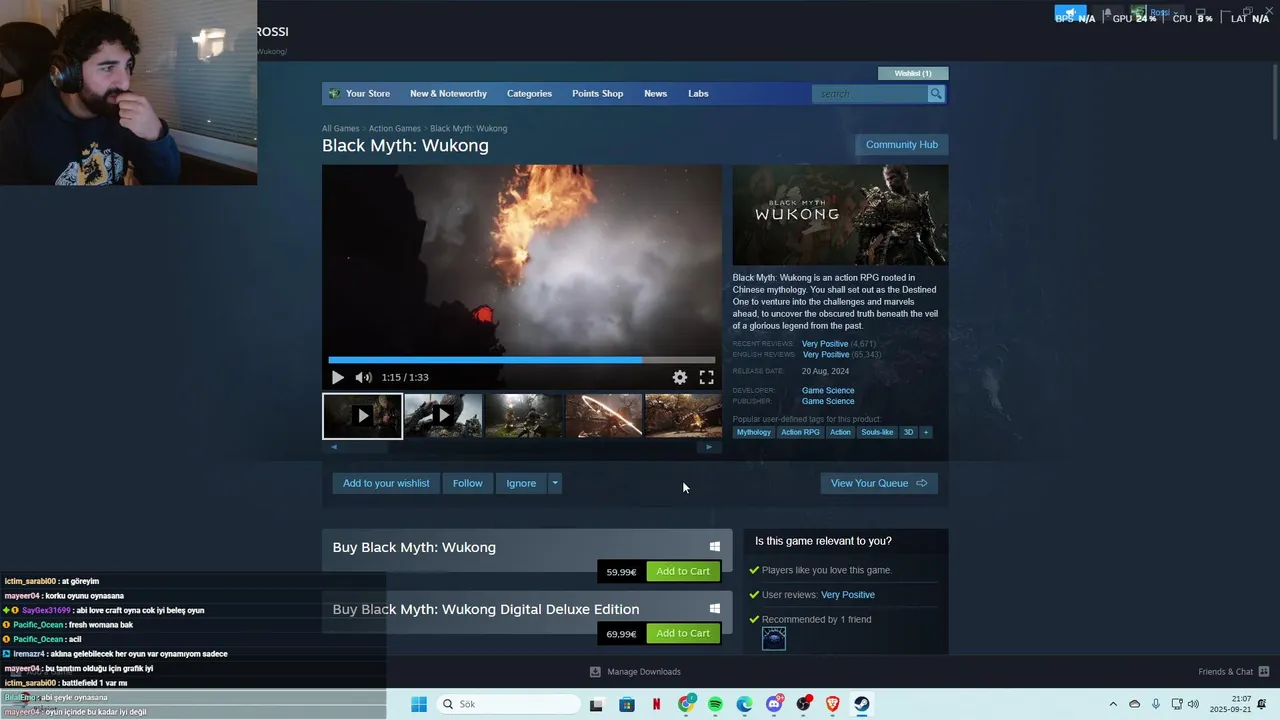1280x720 pixels.
Task: Add Digital Deluxe Edition to cart
Action: pos(683,633)
